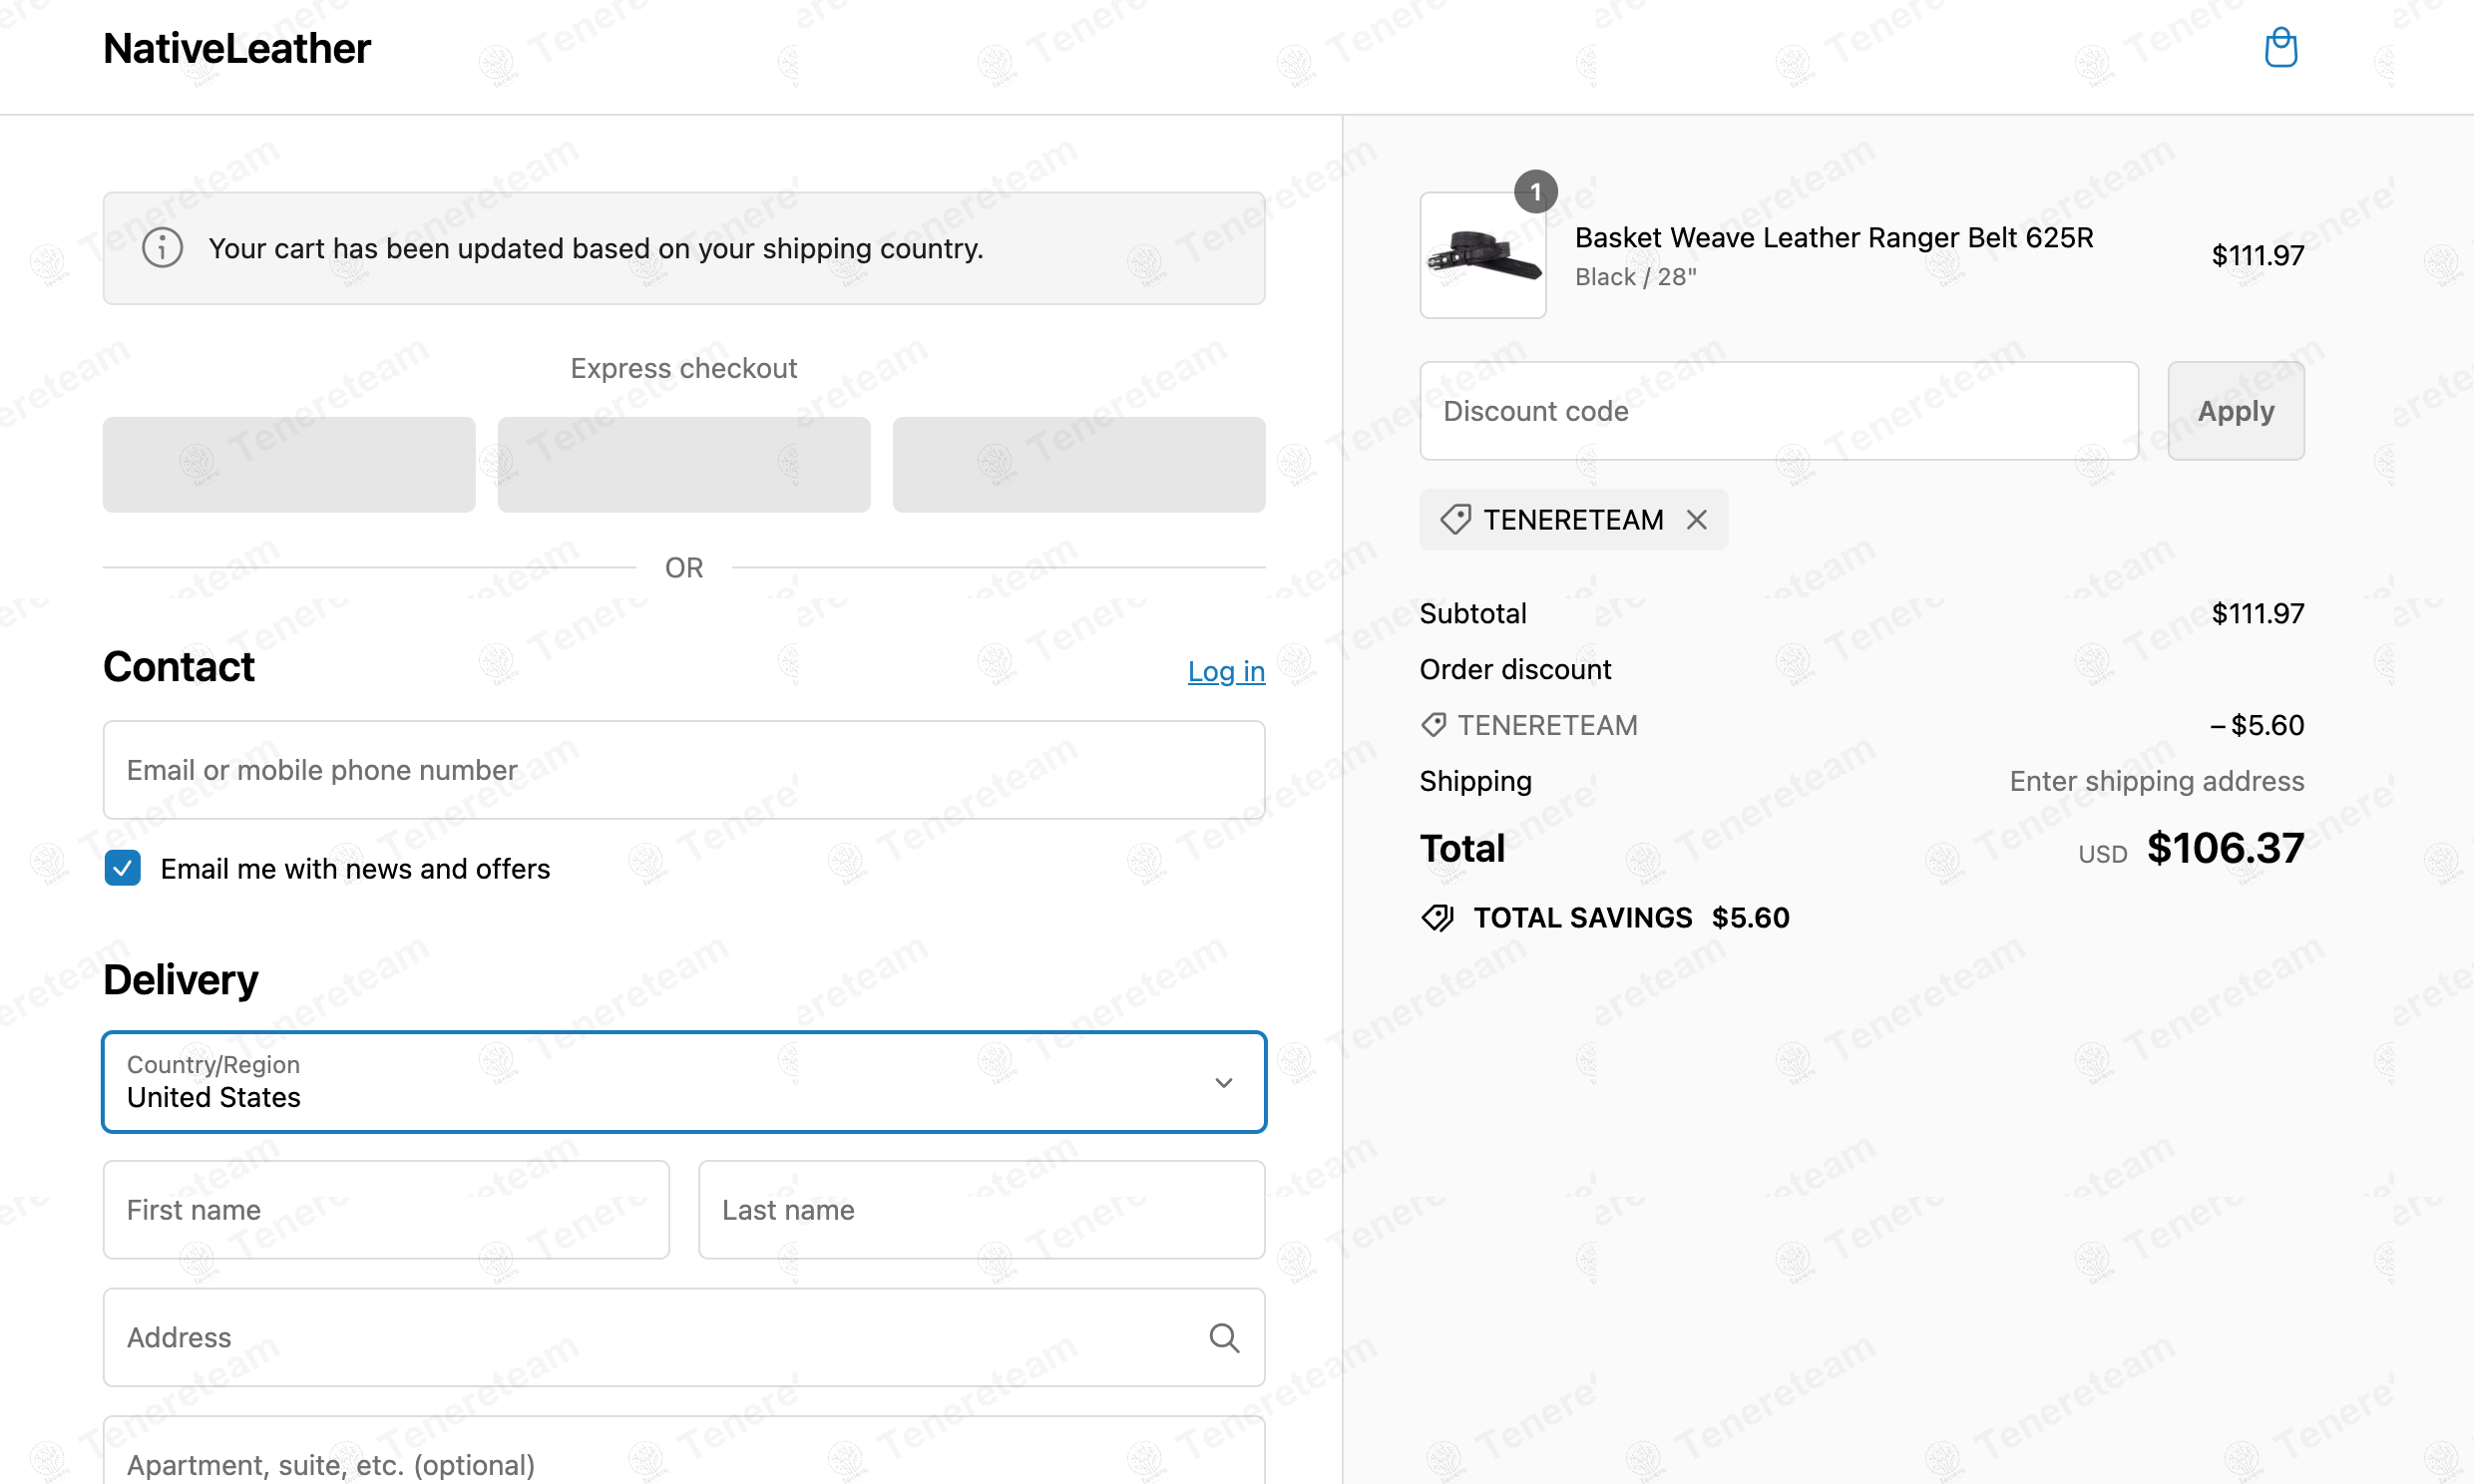Viewport: 2474px width, 1484px height.
Task: Click the info icon in cart notice
Action: (x=162, y=247)
